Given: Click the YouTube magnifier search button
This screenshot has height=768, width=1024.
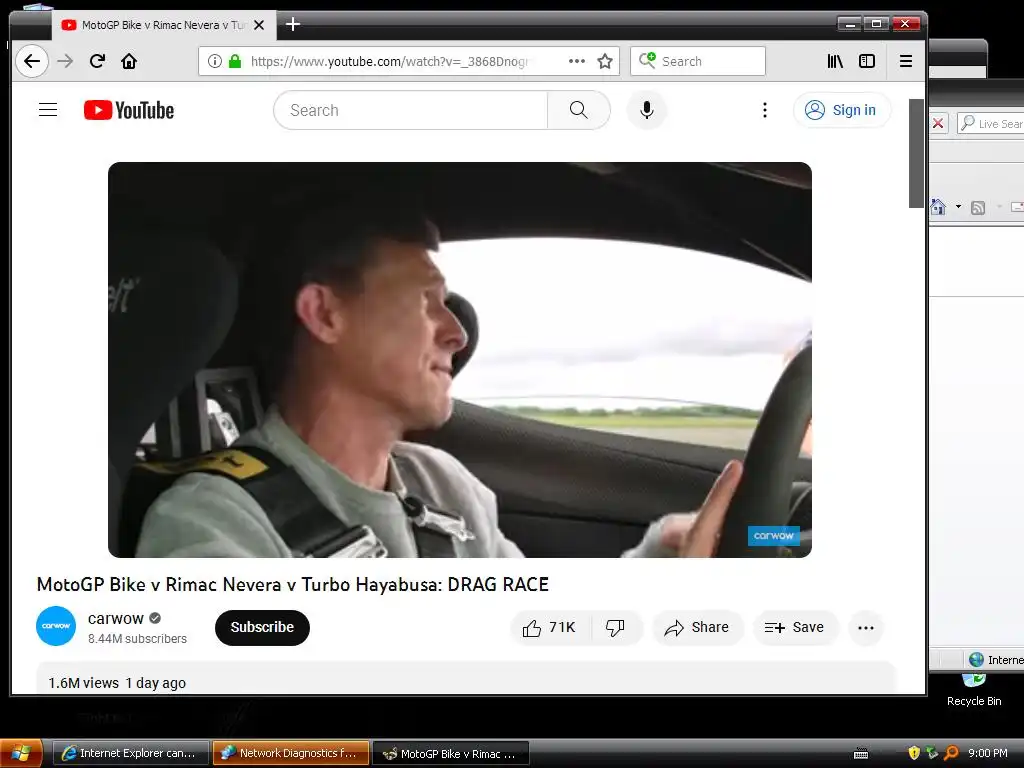Looking at the screenshot, I should 579,110.
